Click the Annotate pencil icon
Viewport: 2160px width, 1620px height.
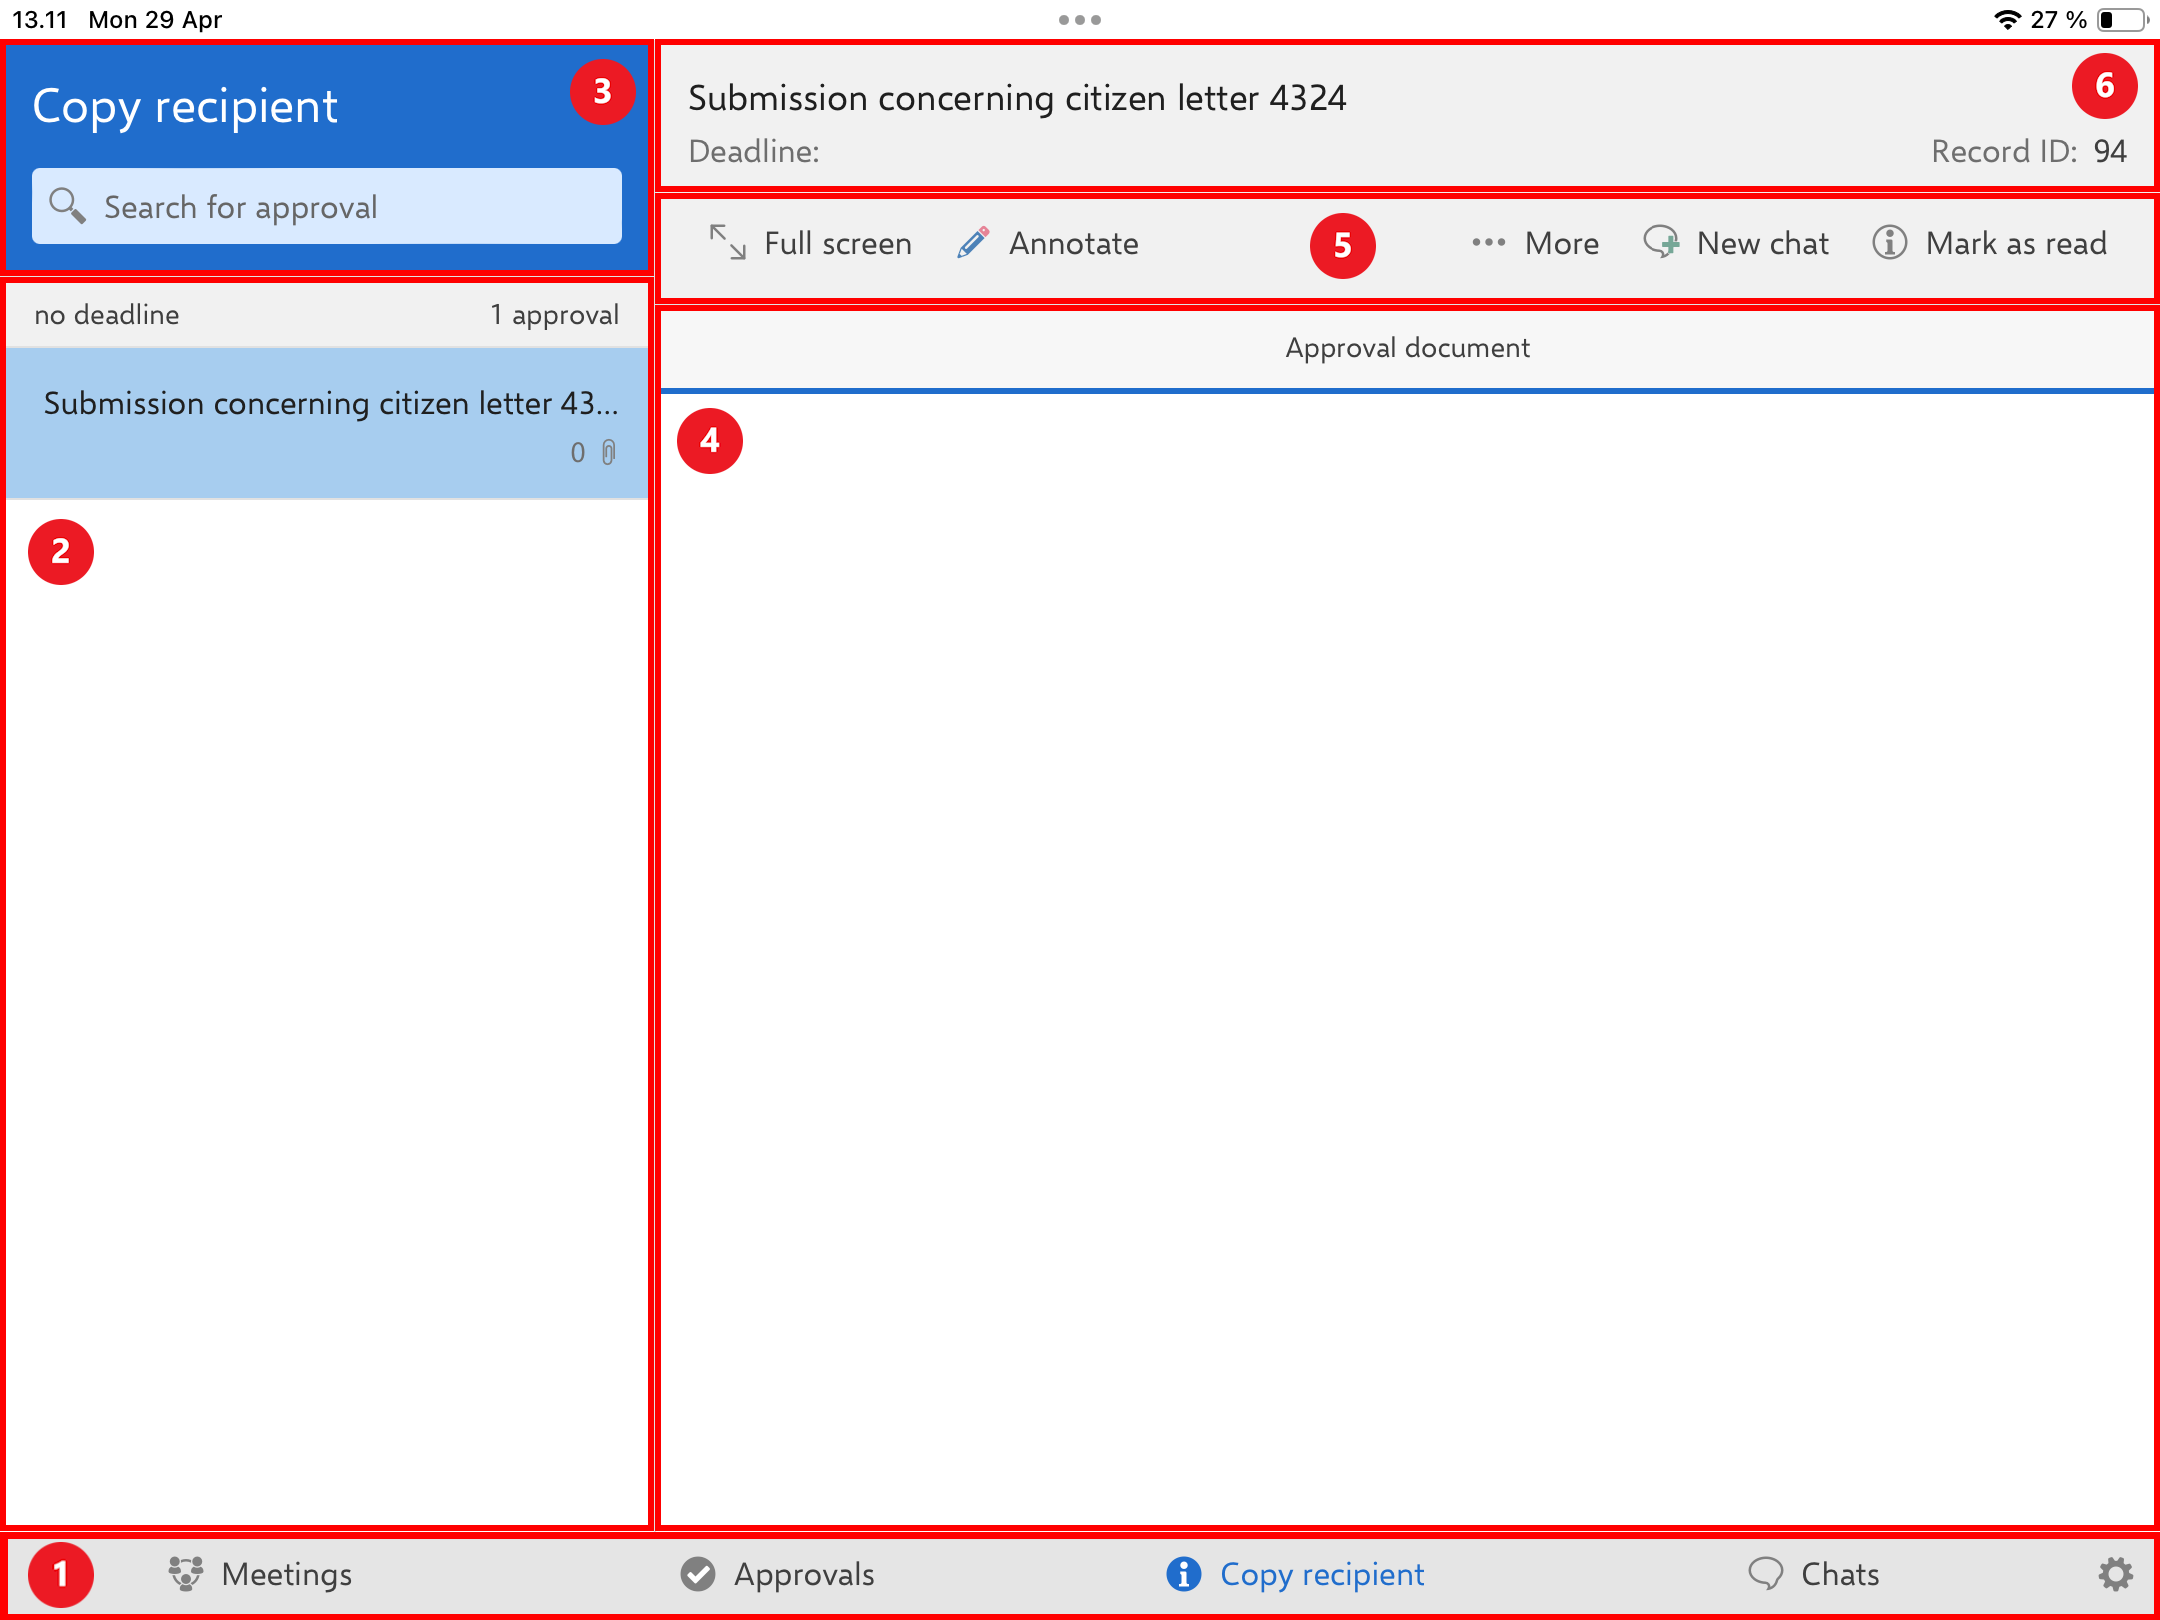[973, 243]
